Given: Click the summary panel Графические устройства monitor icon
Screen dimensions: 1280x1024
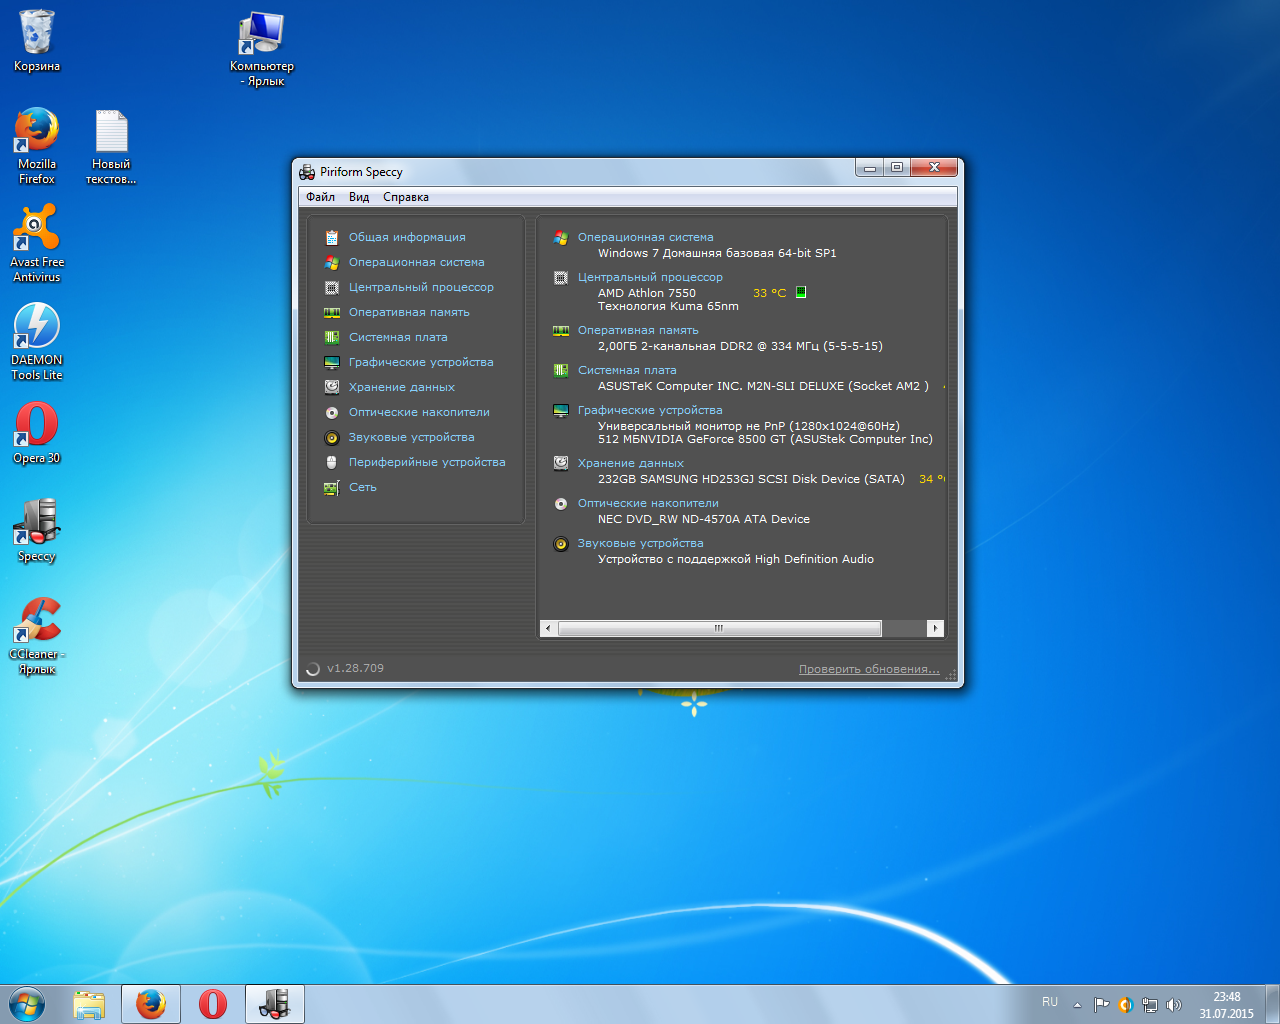Looking at the screenshot, I should 561,410.
